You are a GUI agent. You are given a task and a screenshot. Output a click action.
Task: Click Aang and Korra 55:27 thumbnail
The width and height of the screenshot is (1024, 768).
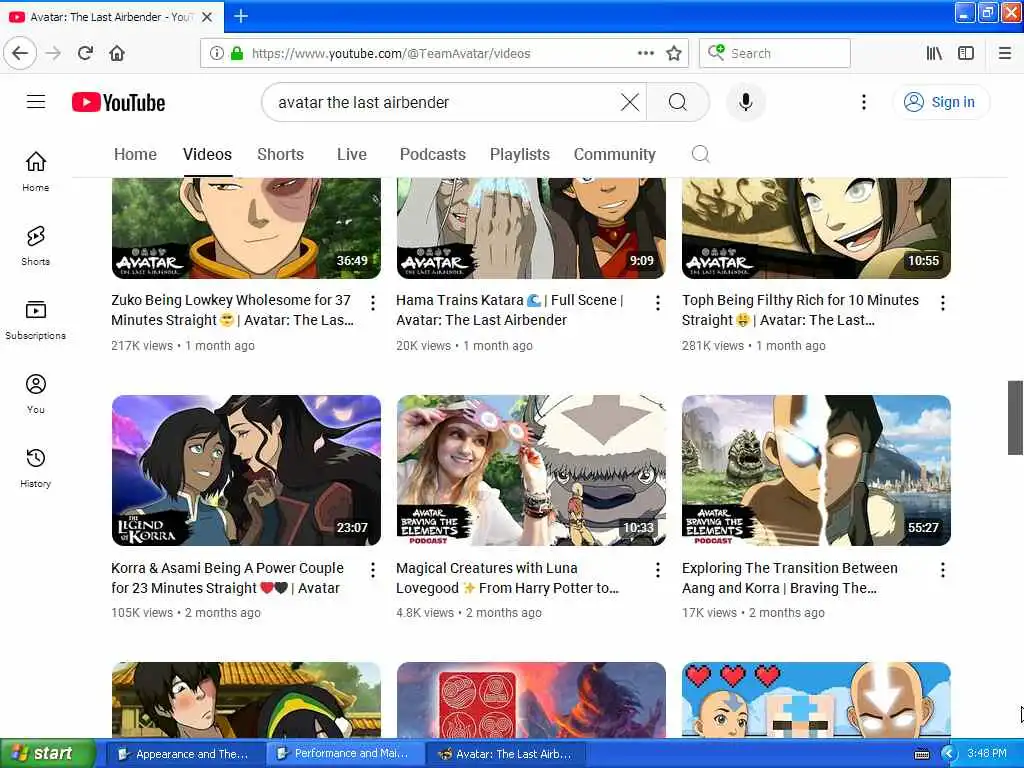816,470
